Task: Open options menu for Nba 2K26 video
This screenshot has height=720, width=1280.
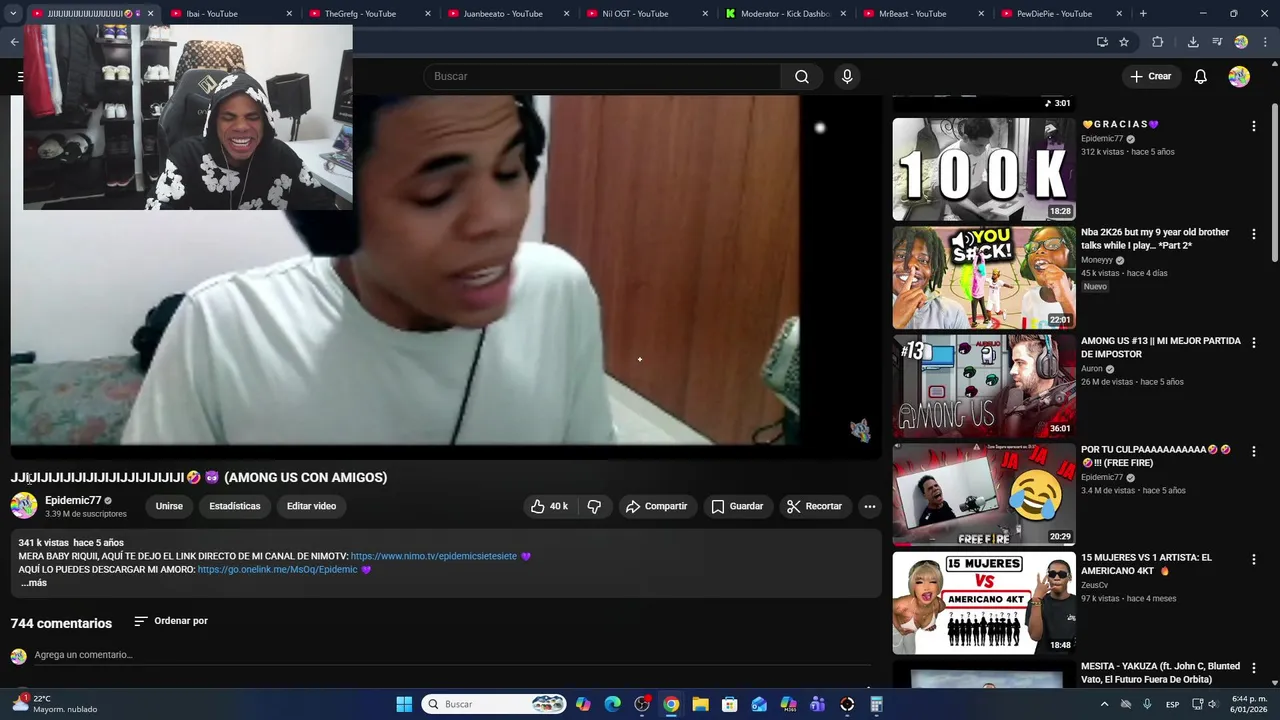Action: click(1253, 234)
